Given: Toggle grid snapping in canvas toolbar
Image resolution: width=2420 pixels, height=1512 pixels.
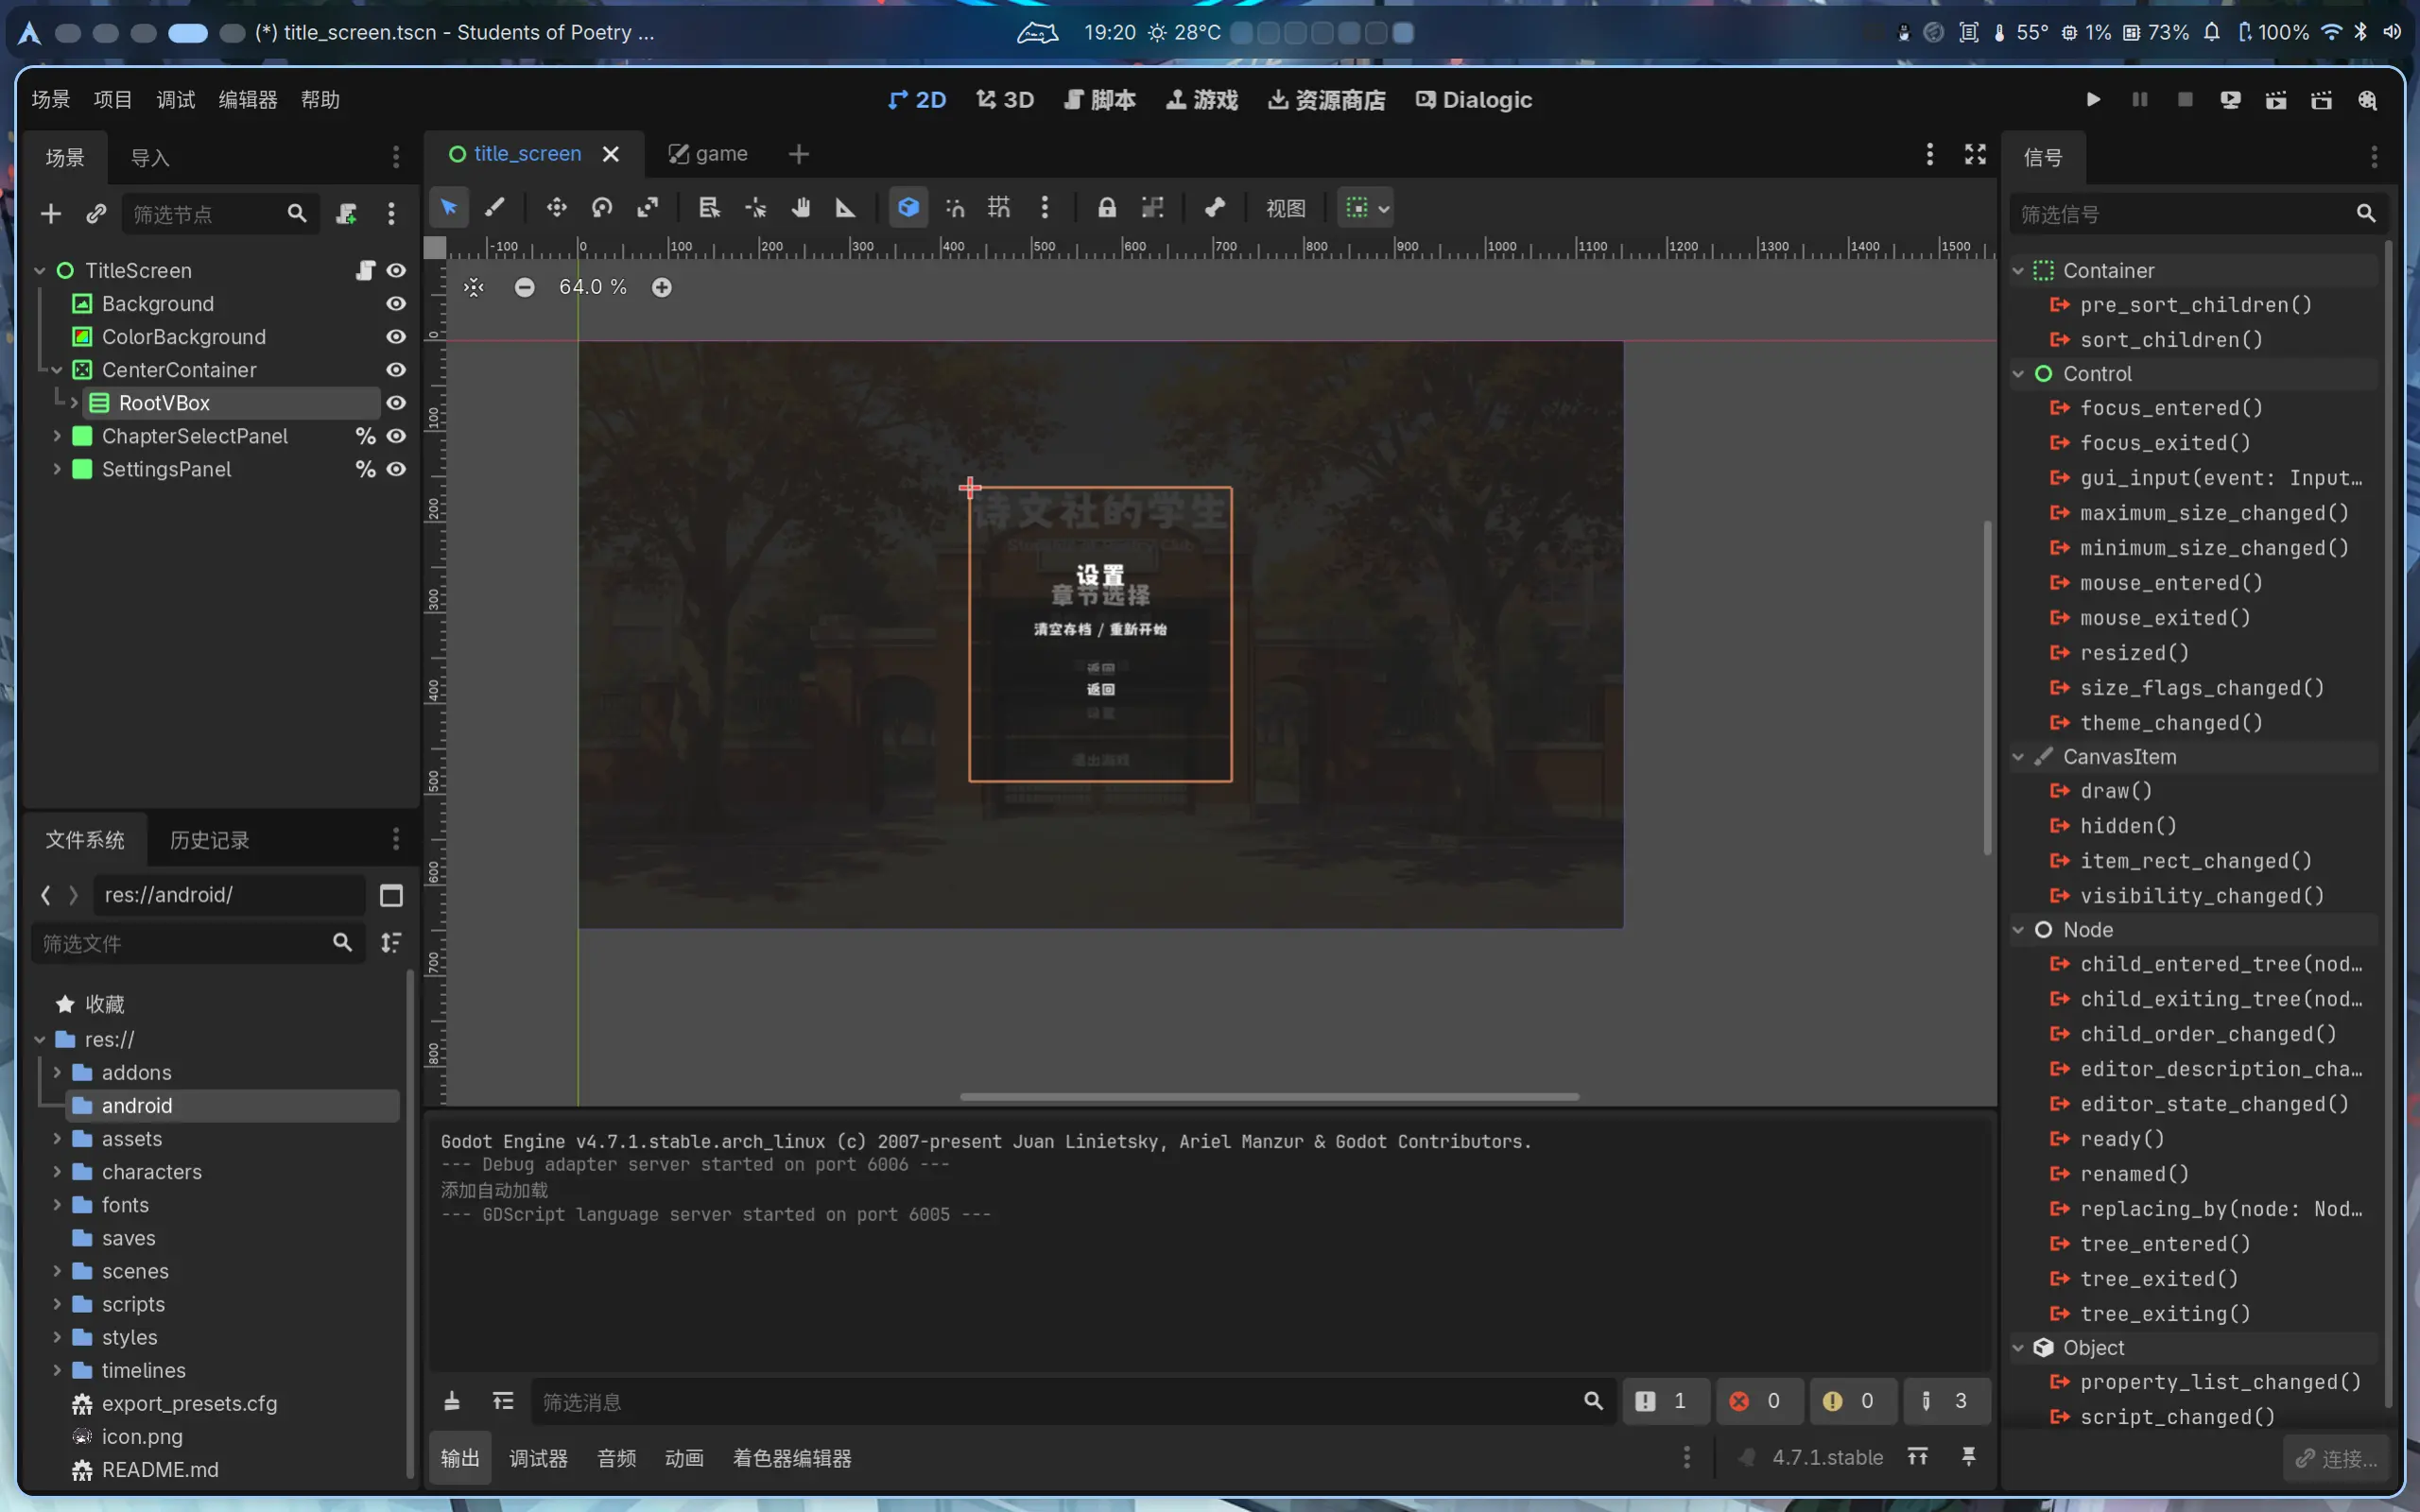Looking at the screenshot, I should click(x=999, y=208).
